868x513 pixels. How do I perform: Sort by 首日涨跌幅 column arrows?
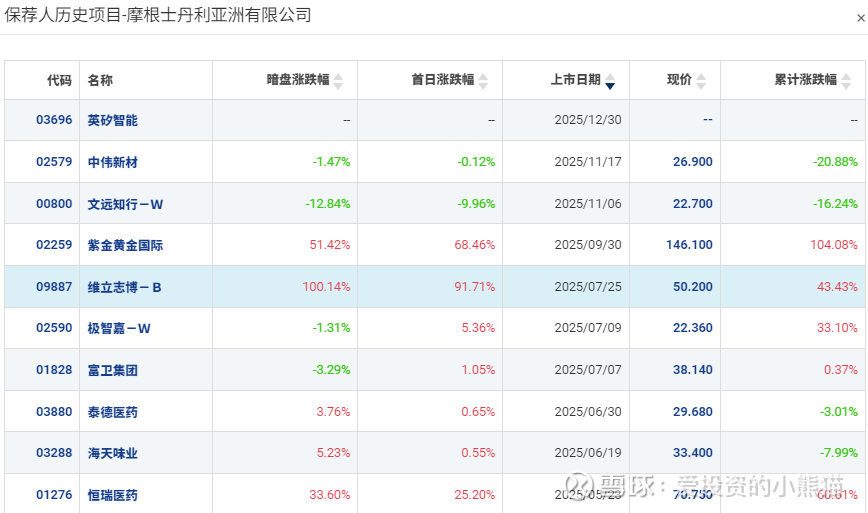pos(483,81)
